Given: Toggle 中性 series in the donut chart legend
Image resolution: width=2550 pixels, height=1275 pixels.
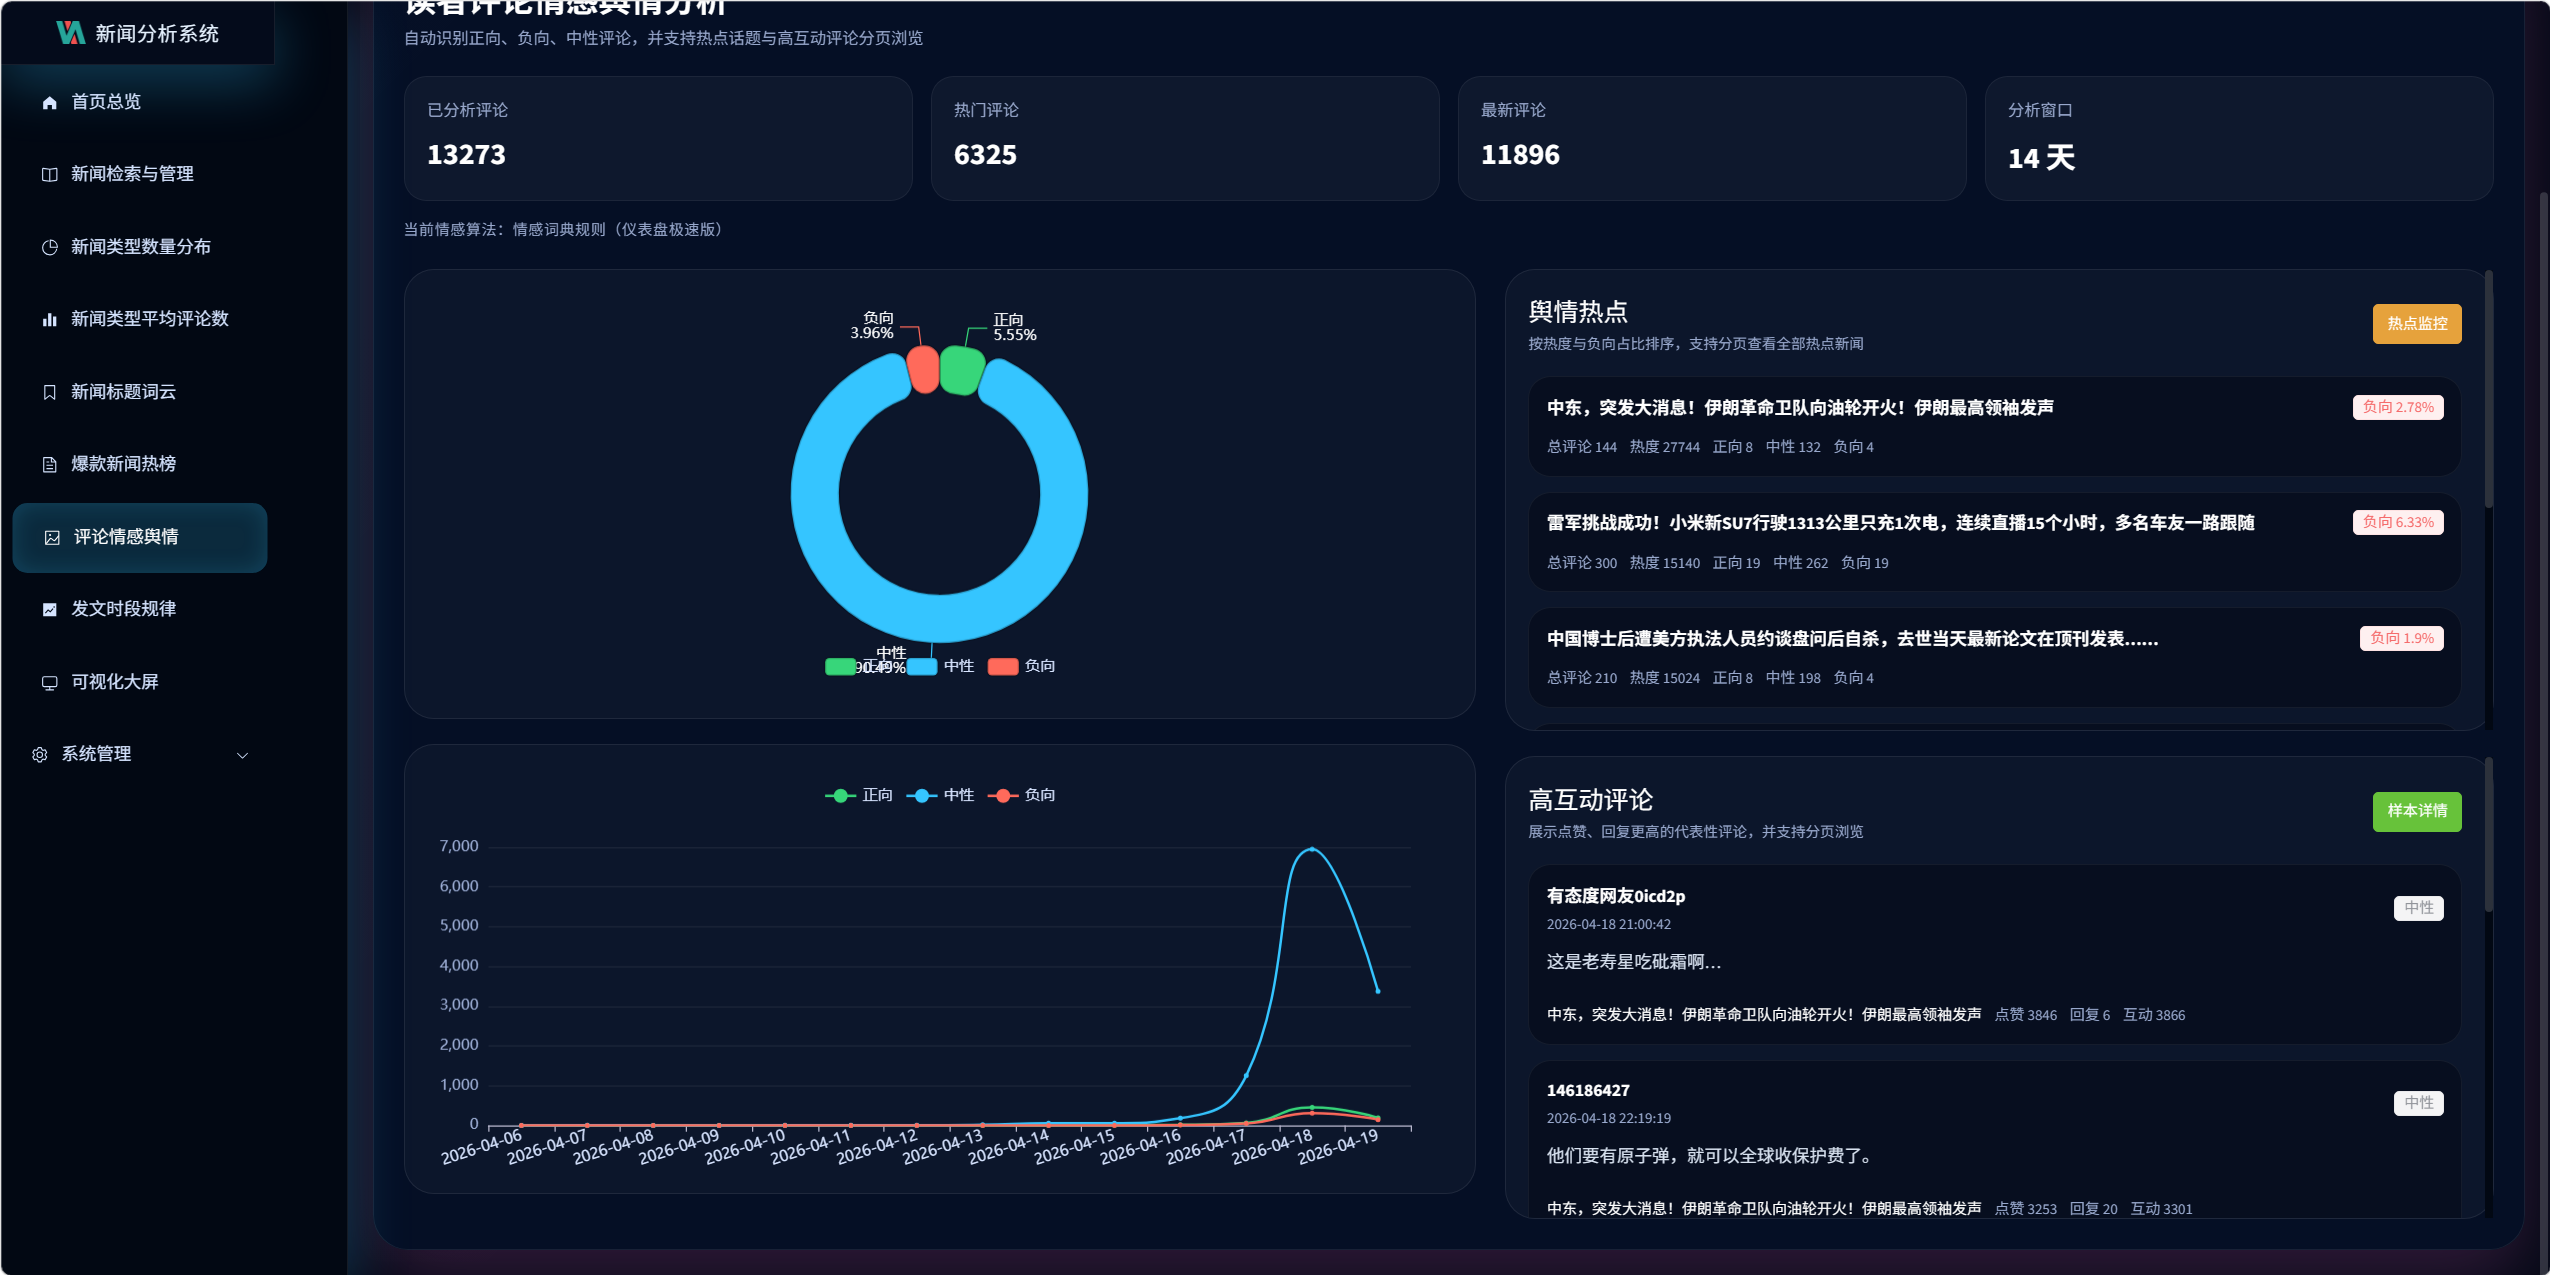Looking at the screenshot, I should click(x=957, y=666).
